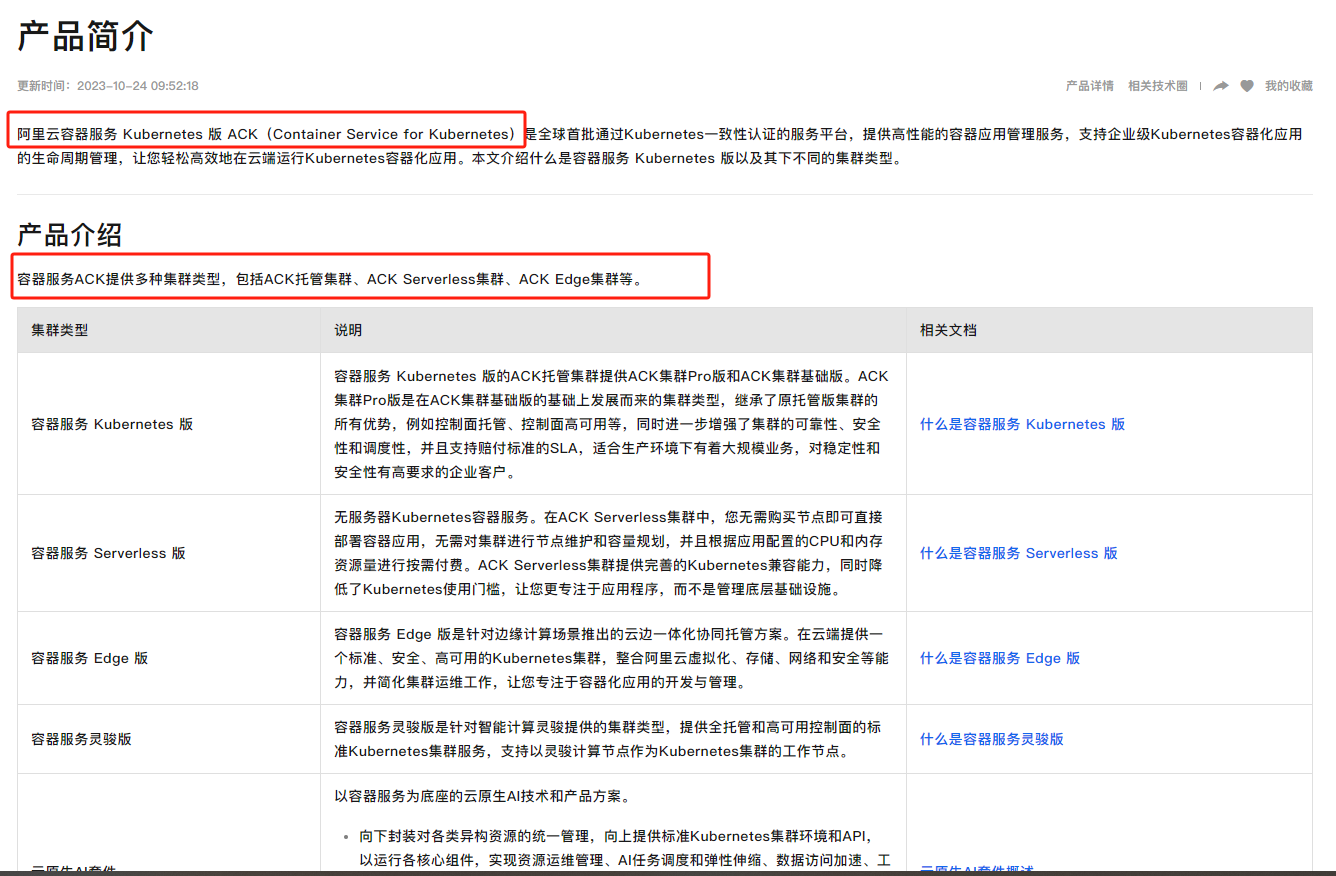Click the 灵骏版 智能计算 description paragraph
Image resolution: width=1336 pixels, height=876 pixels.
pyautogui.click(x=608, y=739)
